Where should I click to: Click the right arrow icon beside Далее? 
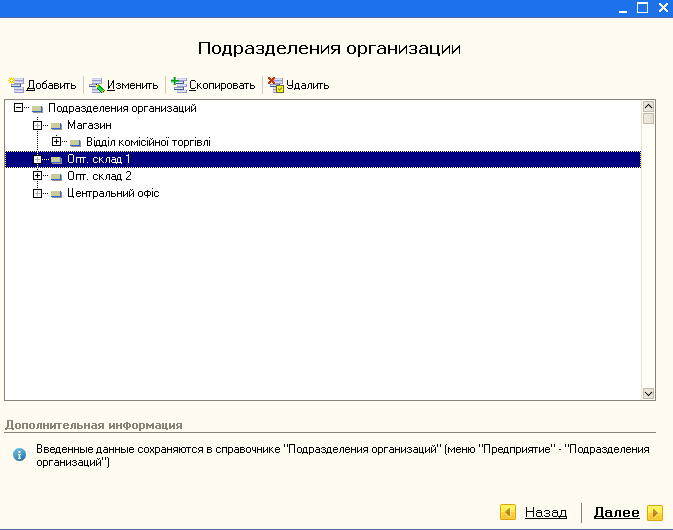655,512
